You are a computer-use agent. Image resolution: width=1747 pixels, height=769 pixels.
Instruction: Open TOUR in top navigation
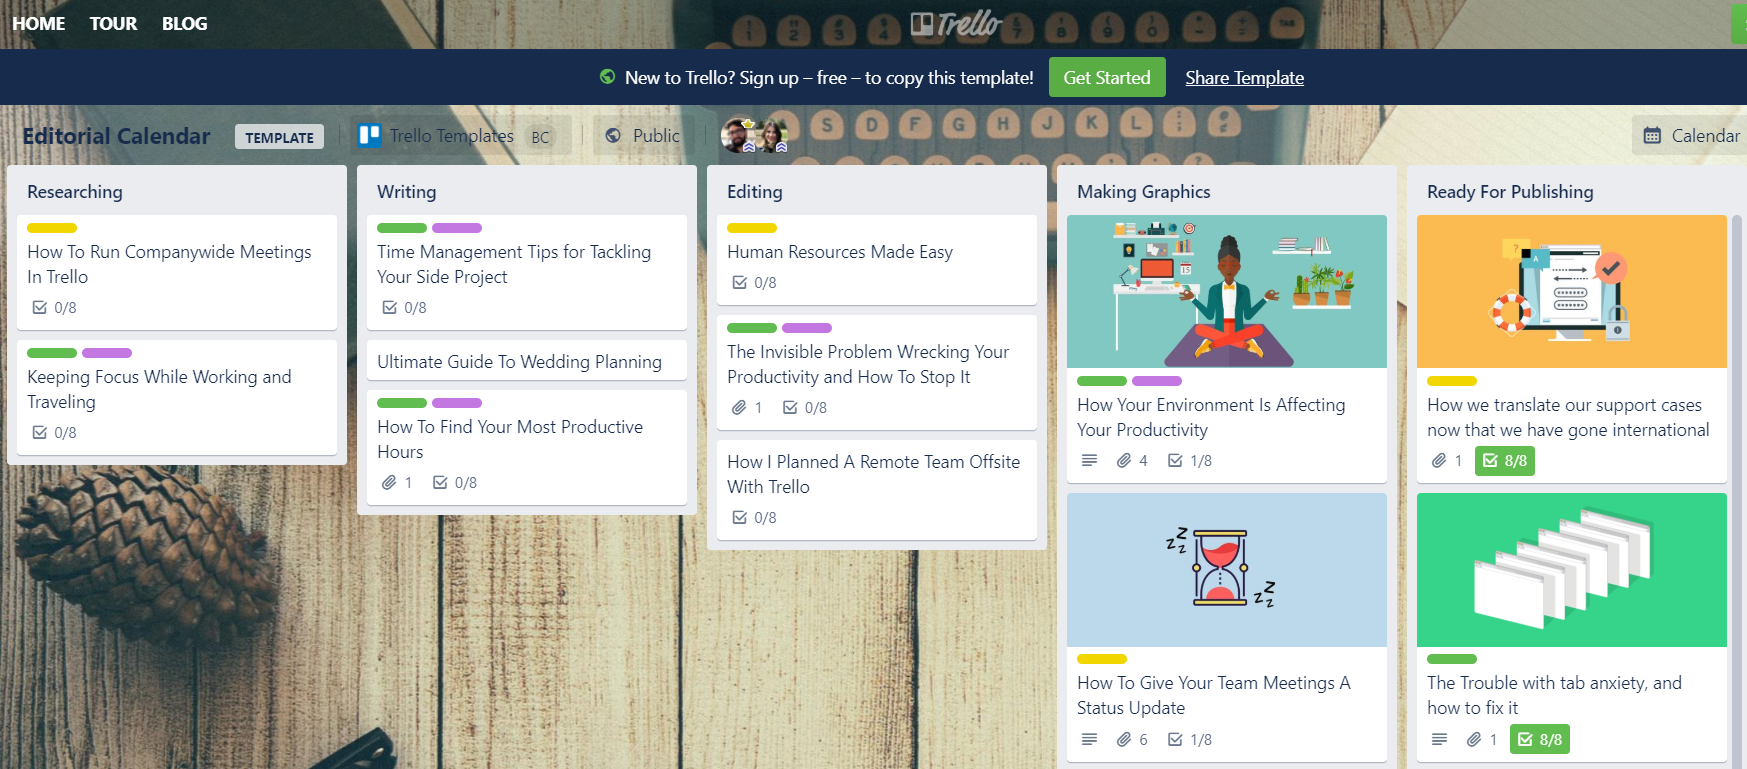click(x=113, y=23)
